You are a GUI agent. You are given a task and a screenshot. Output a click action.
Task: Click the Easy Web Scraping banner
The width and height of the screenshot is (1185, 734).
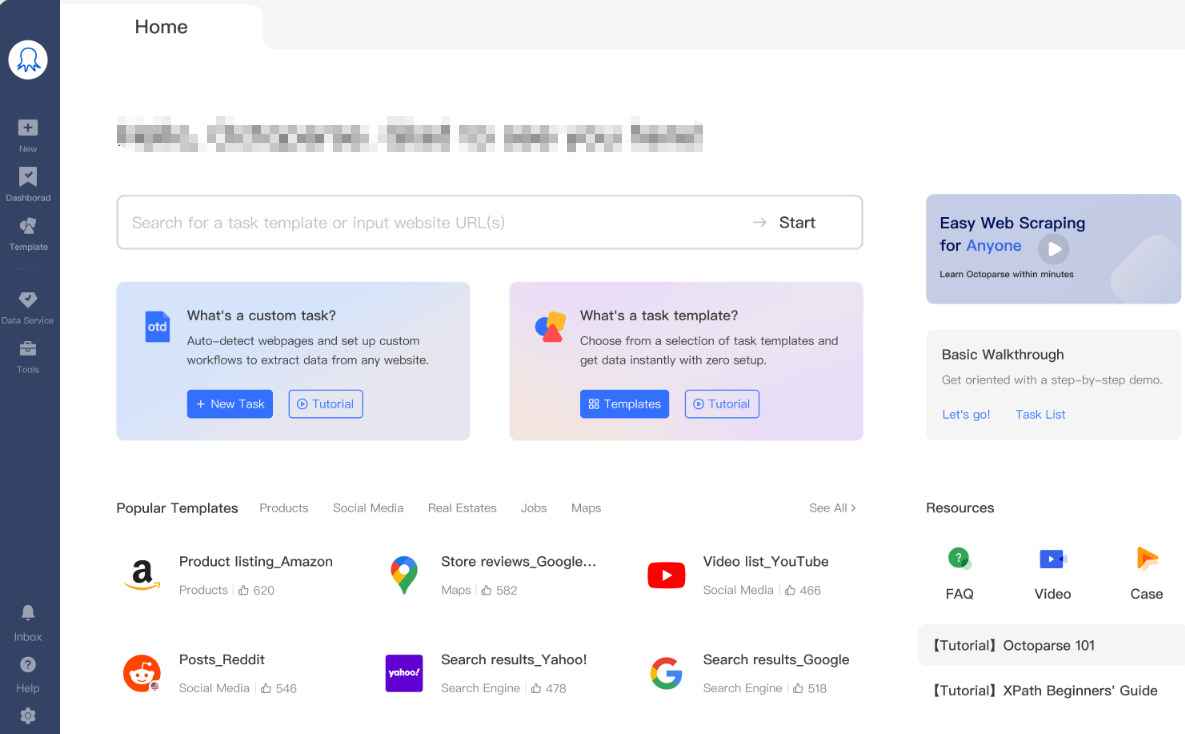1054,249
